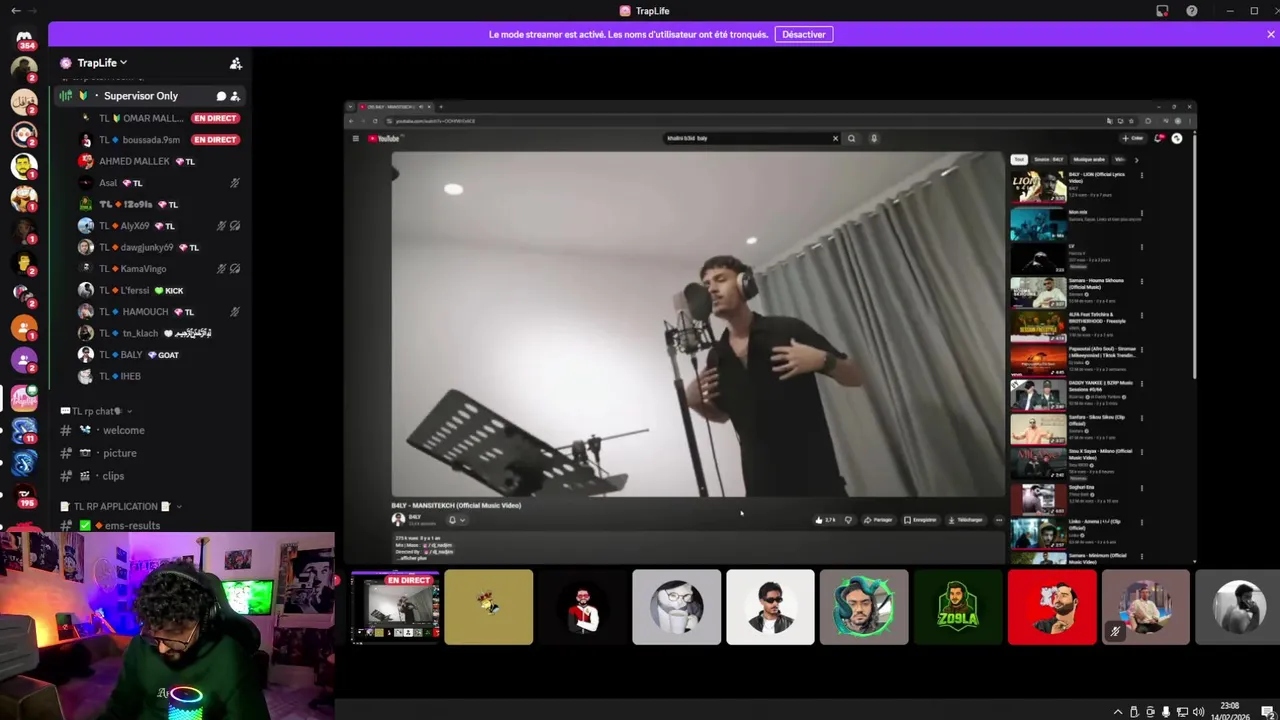Show hidden system tray icons chevron
Image resolution: width=1280 pixels, height=720 pixels.
click(1118, 712)
